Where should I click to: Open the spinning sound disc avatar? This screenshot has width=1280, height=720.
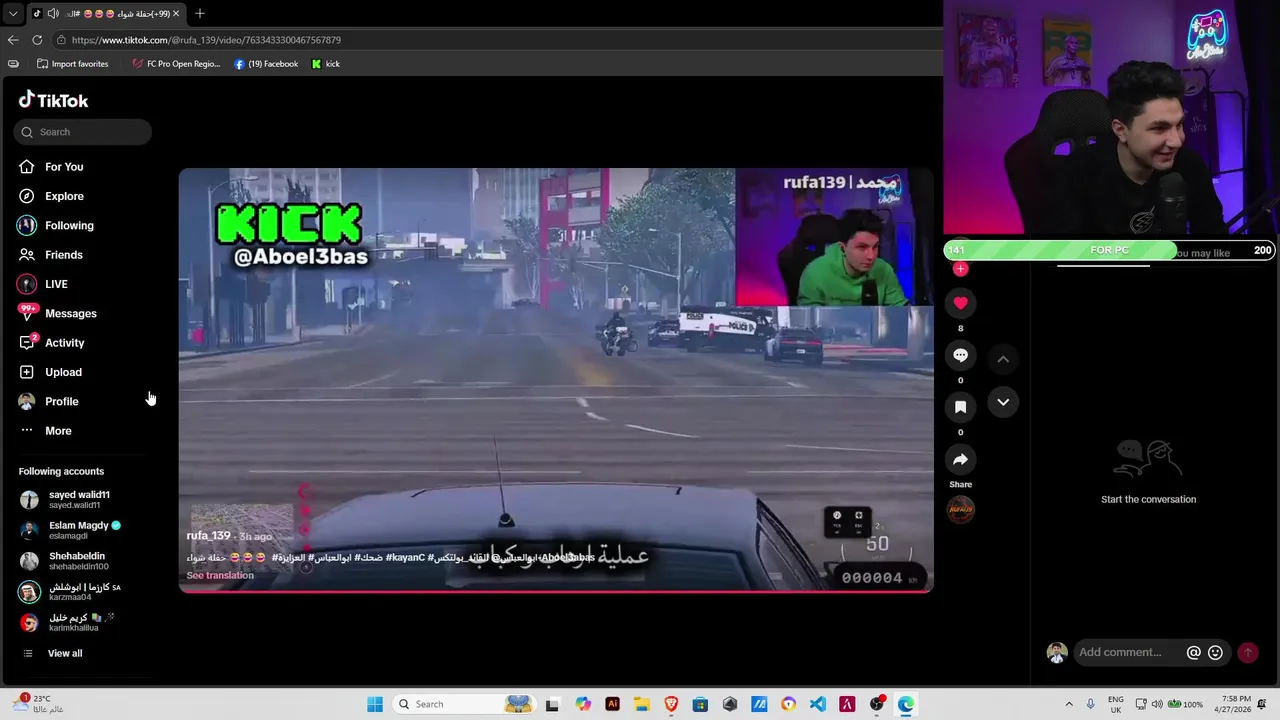[960, 509]
